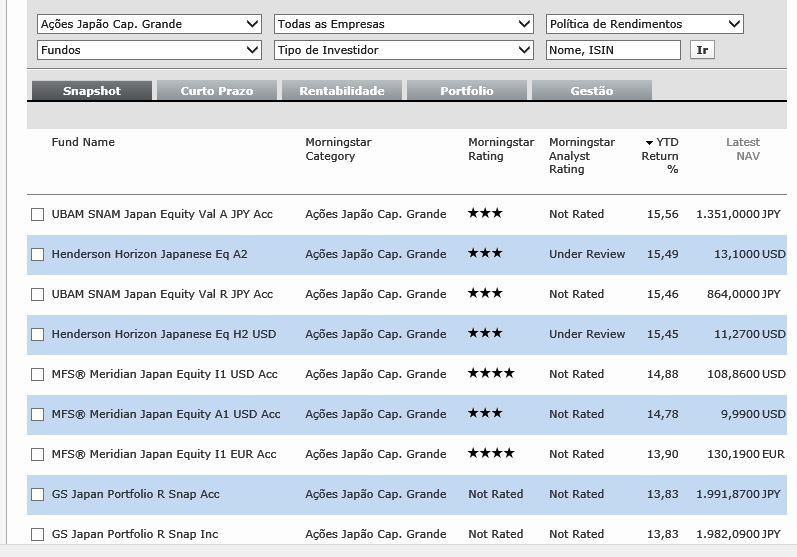The image size is (797, 557).
Task: Sort by the YTD Return % column header
Action: [x=661, y=156]
